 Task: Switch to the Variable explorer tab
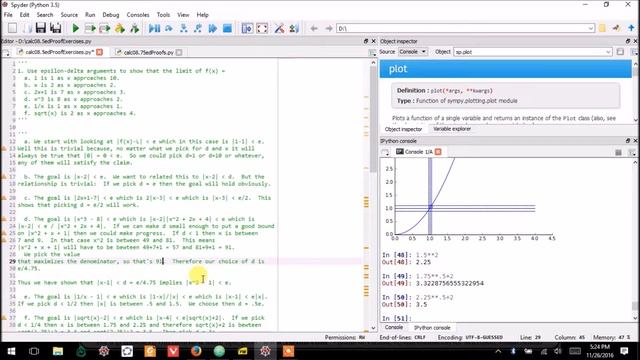coord(452,129)
